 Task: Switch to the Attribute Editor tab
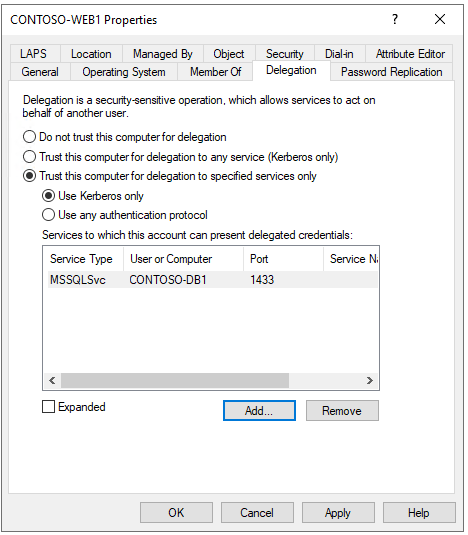click(x=410, y=54)
